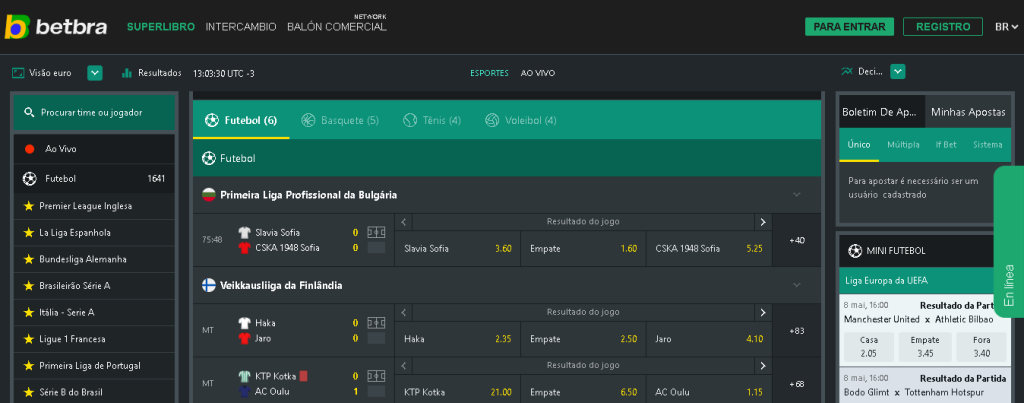
Task: Collapse the Primeira Liga Profissional da Bulgária section
Action: click(797, 195)
